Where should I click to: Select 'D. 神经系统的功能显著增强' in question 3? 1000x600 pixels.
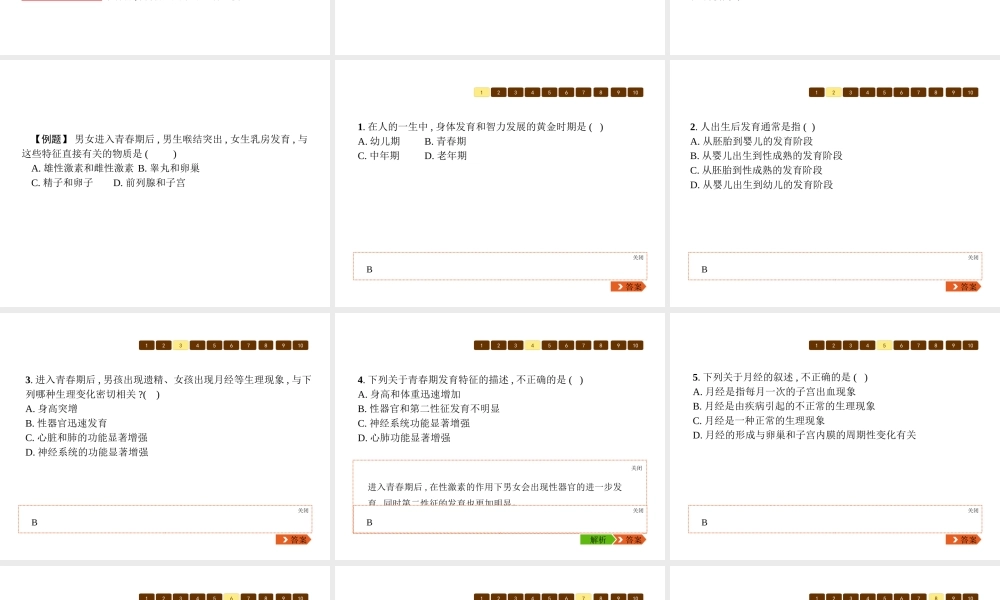point(87,452)
